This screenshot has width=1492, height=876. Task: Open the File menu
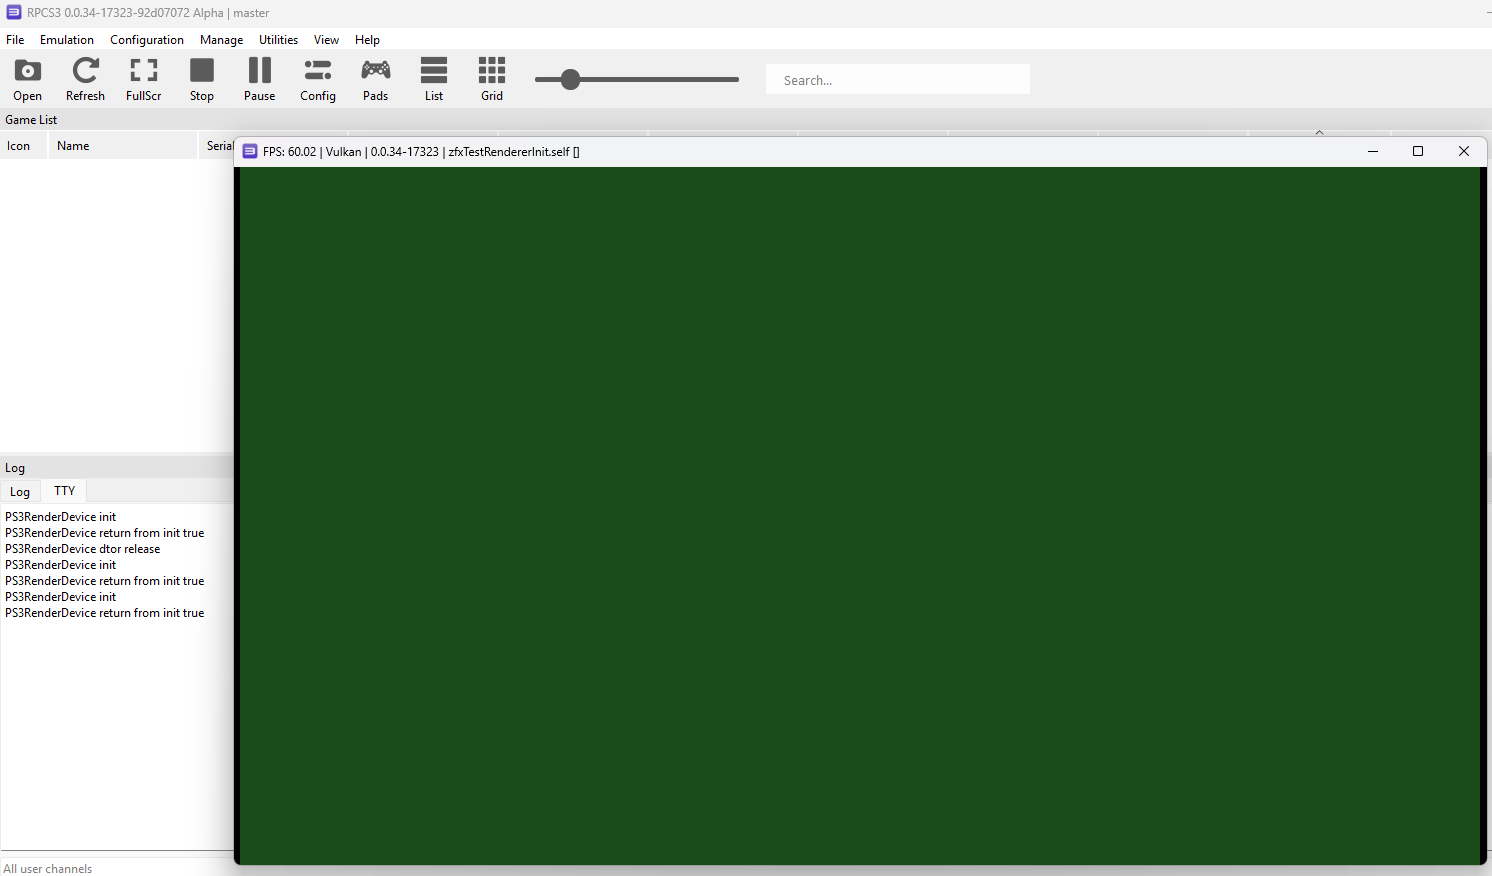15,40
